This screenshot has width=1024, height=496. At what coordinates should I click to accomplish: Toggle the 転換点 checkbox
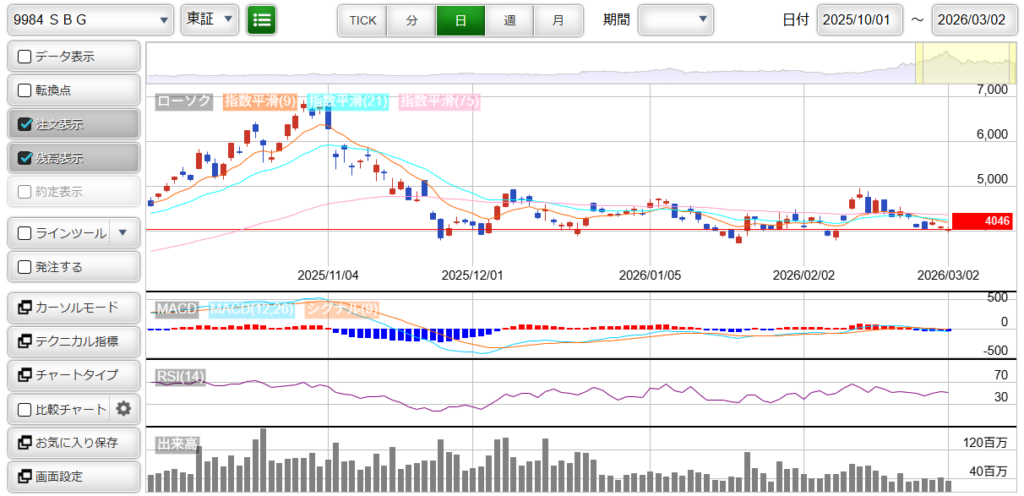coord(25,90)
